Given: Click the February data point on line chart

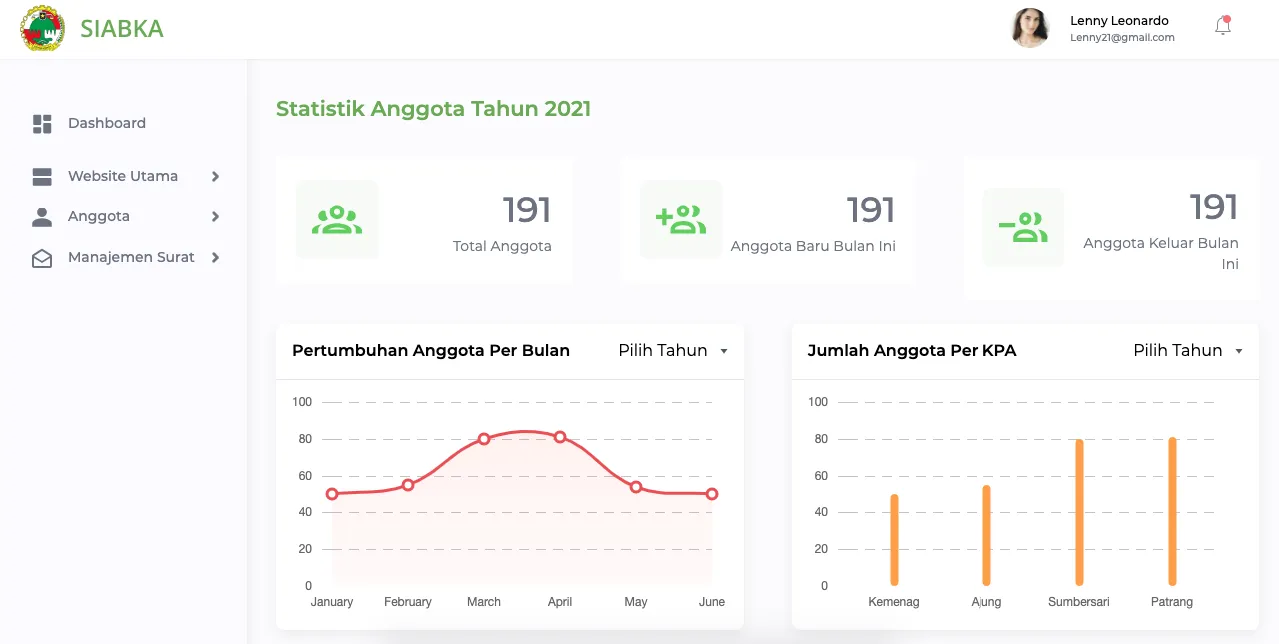Looking at the screenshot, I should [x=408, y=485].
